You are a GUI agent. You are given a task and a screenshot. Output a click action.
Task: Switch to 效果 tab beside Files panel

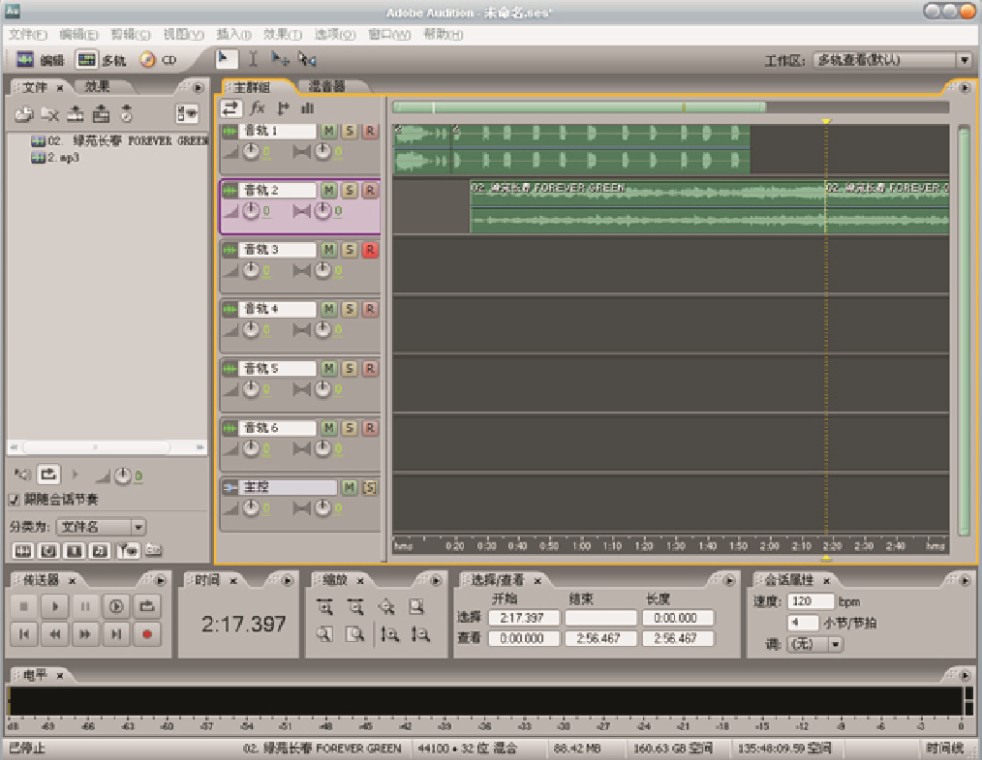(x=97, y=86)
